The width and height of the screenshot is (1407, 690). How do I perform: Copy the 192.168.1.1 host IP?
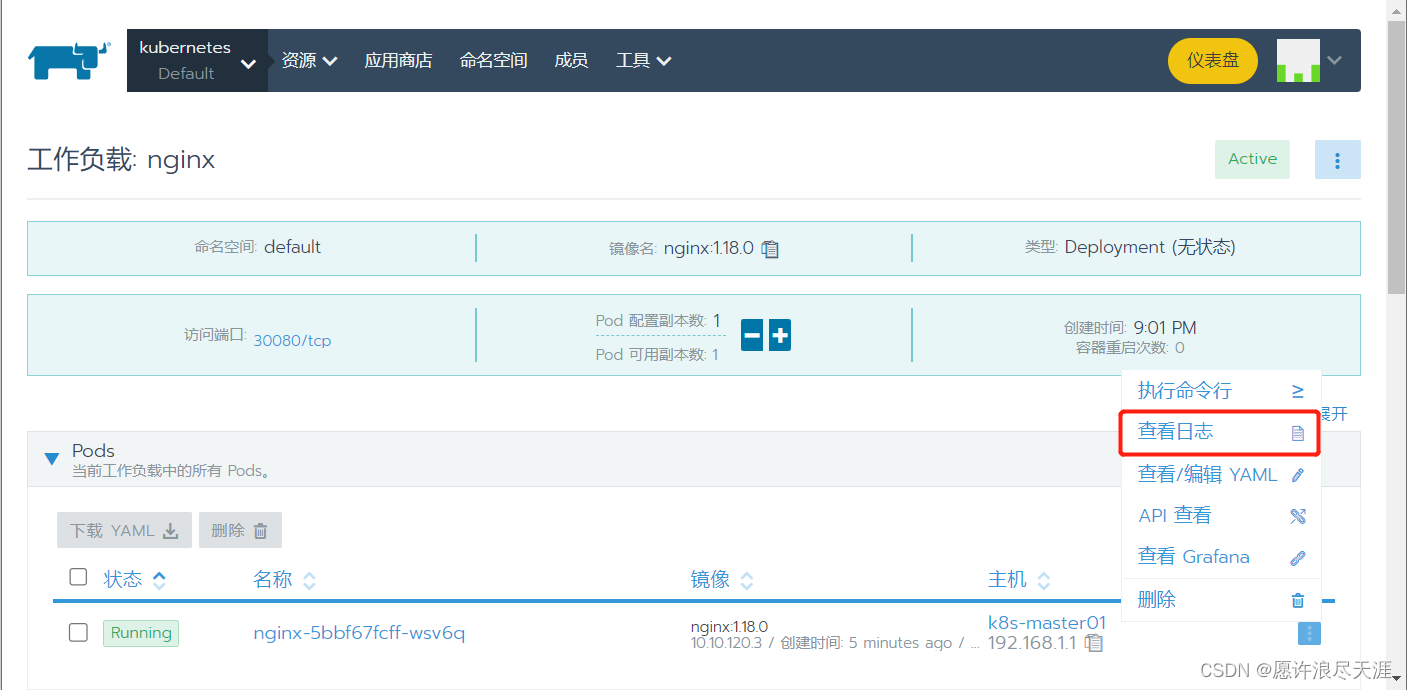click(x=1095, y=643)
